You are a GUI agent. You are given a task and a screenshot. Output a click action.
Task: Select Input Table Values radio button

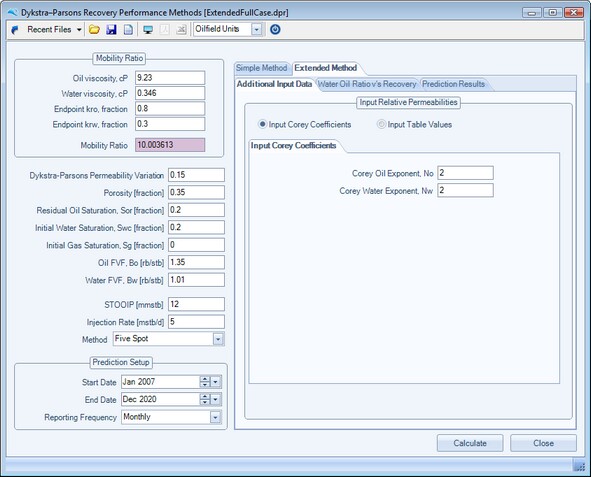coord(381,124)
